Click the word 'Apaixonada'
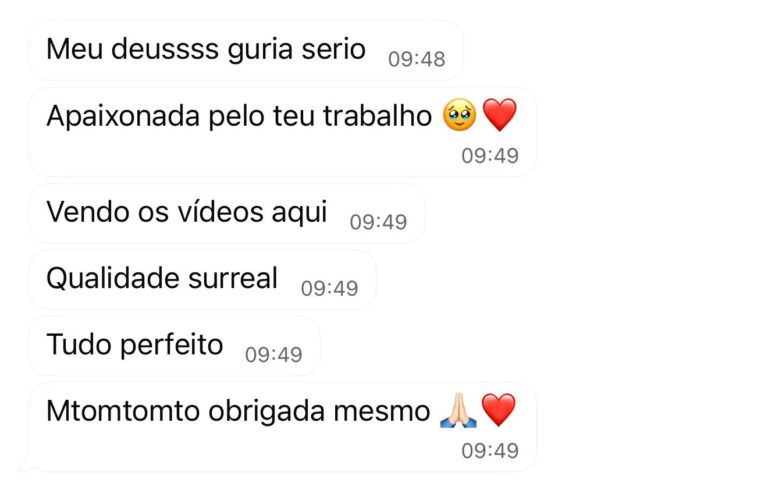 (x=123, y=117)
